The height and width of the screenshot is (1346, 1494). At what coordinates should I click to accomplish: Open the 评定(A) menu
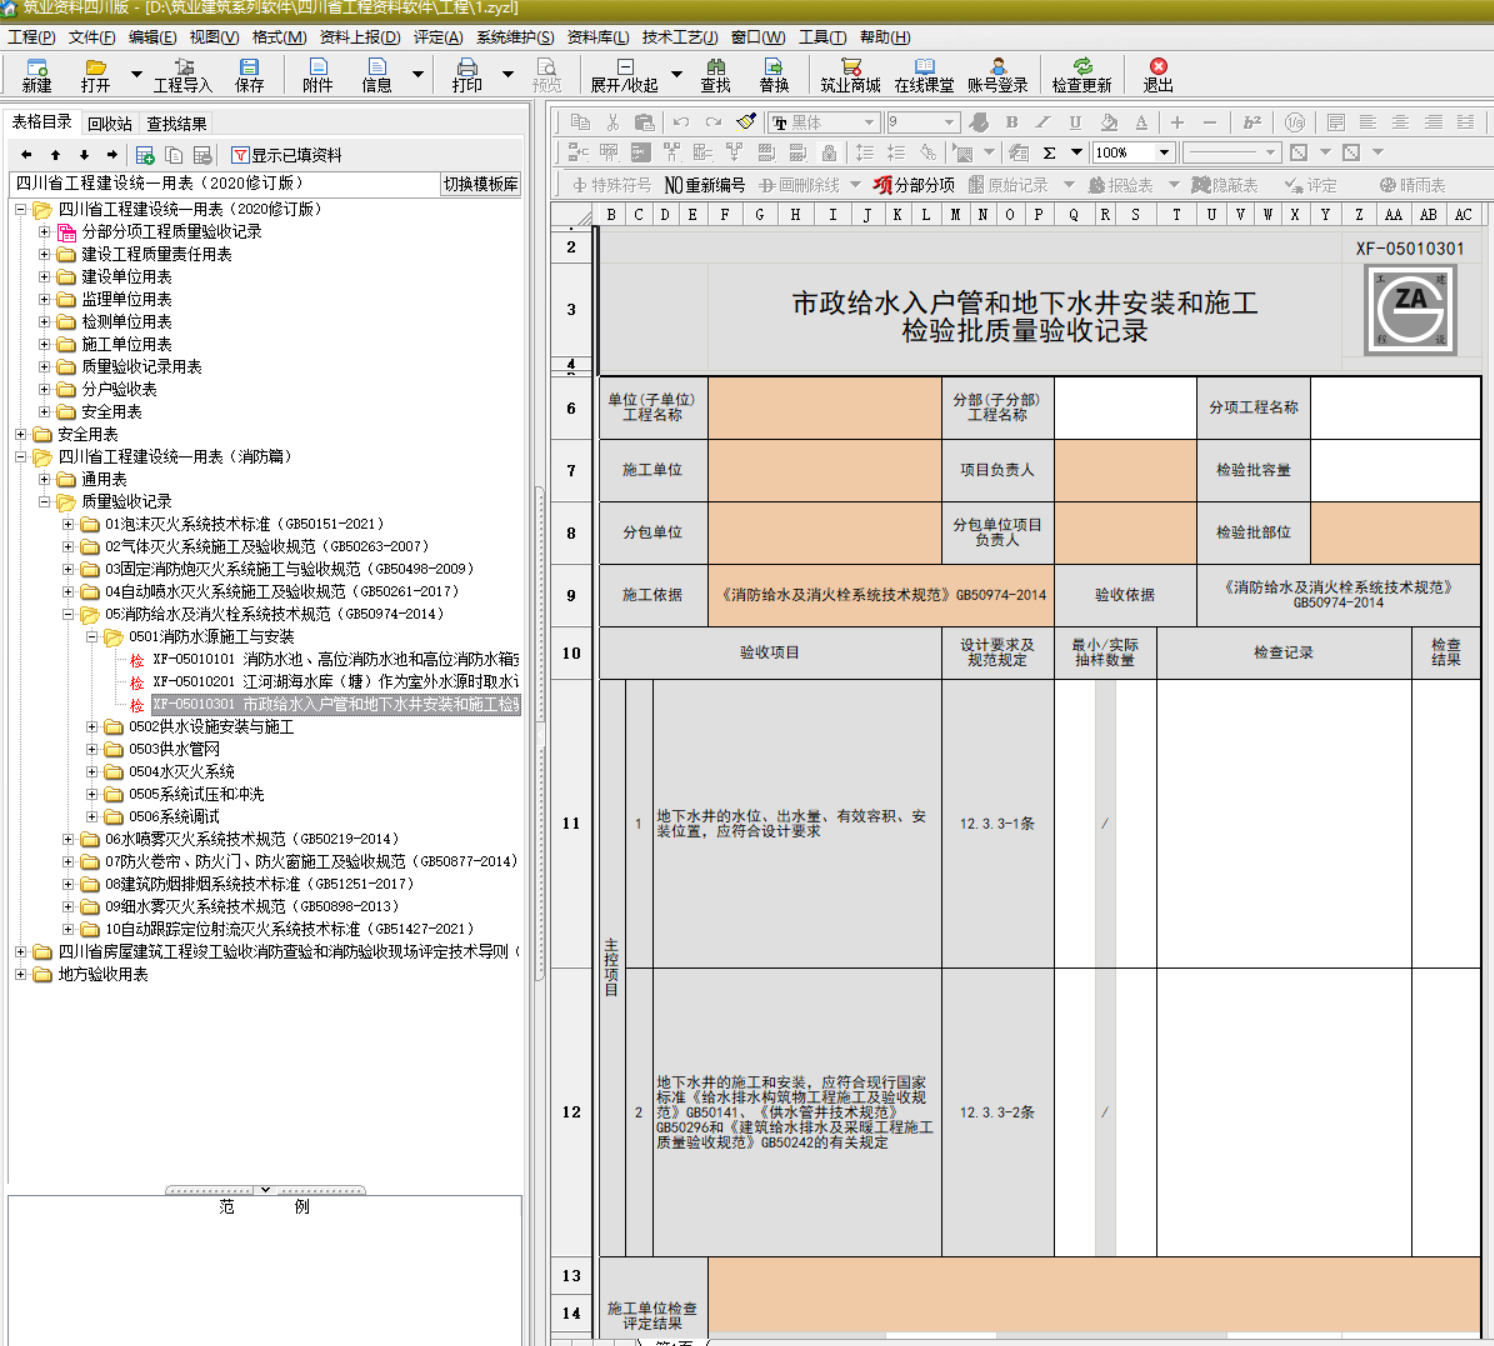[x=438, y=37]
